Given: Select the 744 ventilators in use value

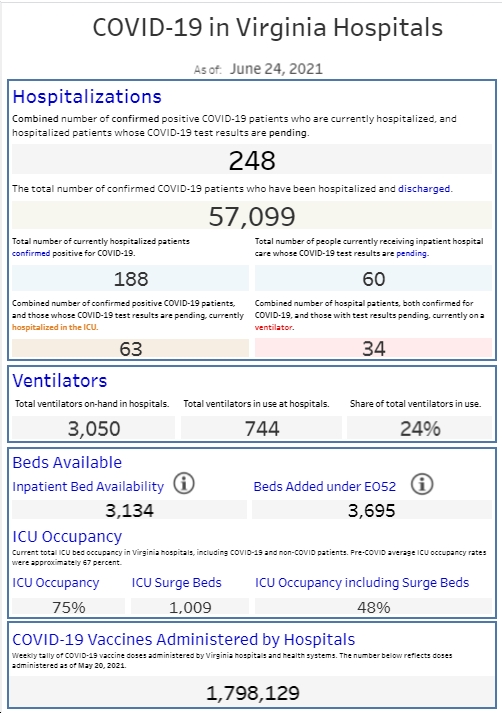Looking at the screenshot, I should [x=261, y=428].
